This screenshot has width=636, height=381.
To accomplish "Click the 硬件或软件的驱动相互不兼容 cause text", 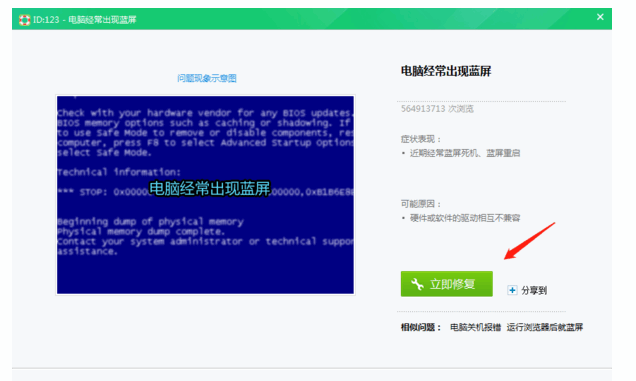I will pyautogui.click(x=465, y=218).
